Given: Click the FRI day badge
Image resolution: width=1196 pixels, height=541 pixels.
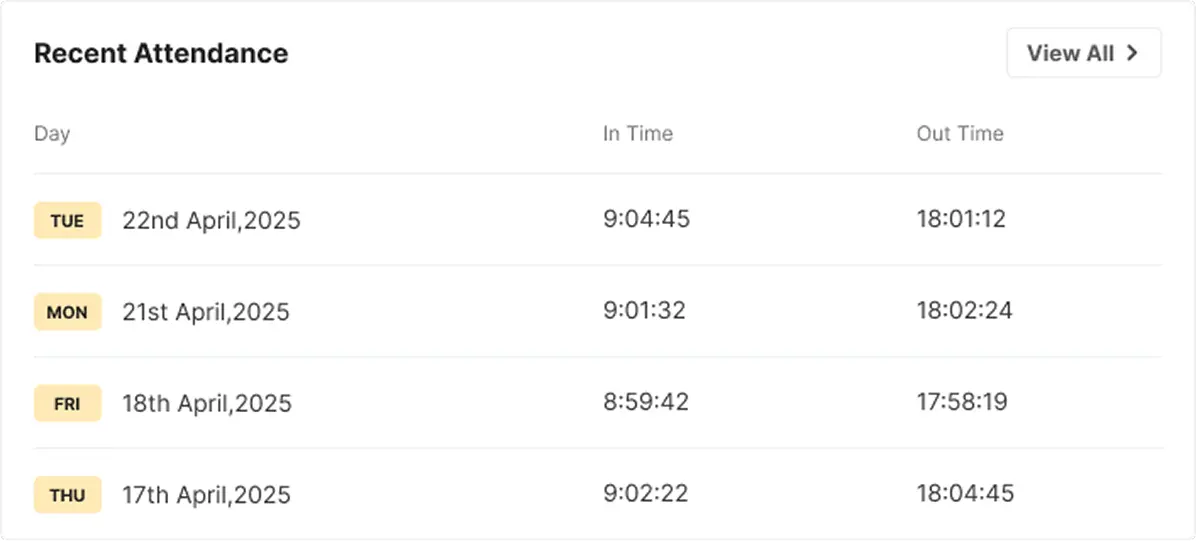Looking at the screenshot, I should (67, 404).
